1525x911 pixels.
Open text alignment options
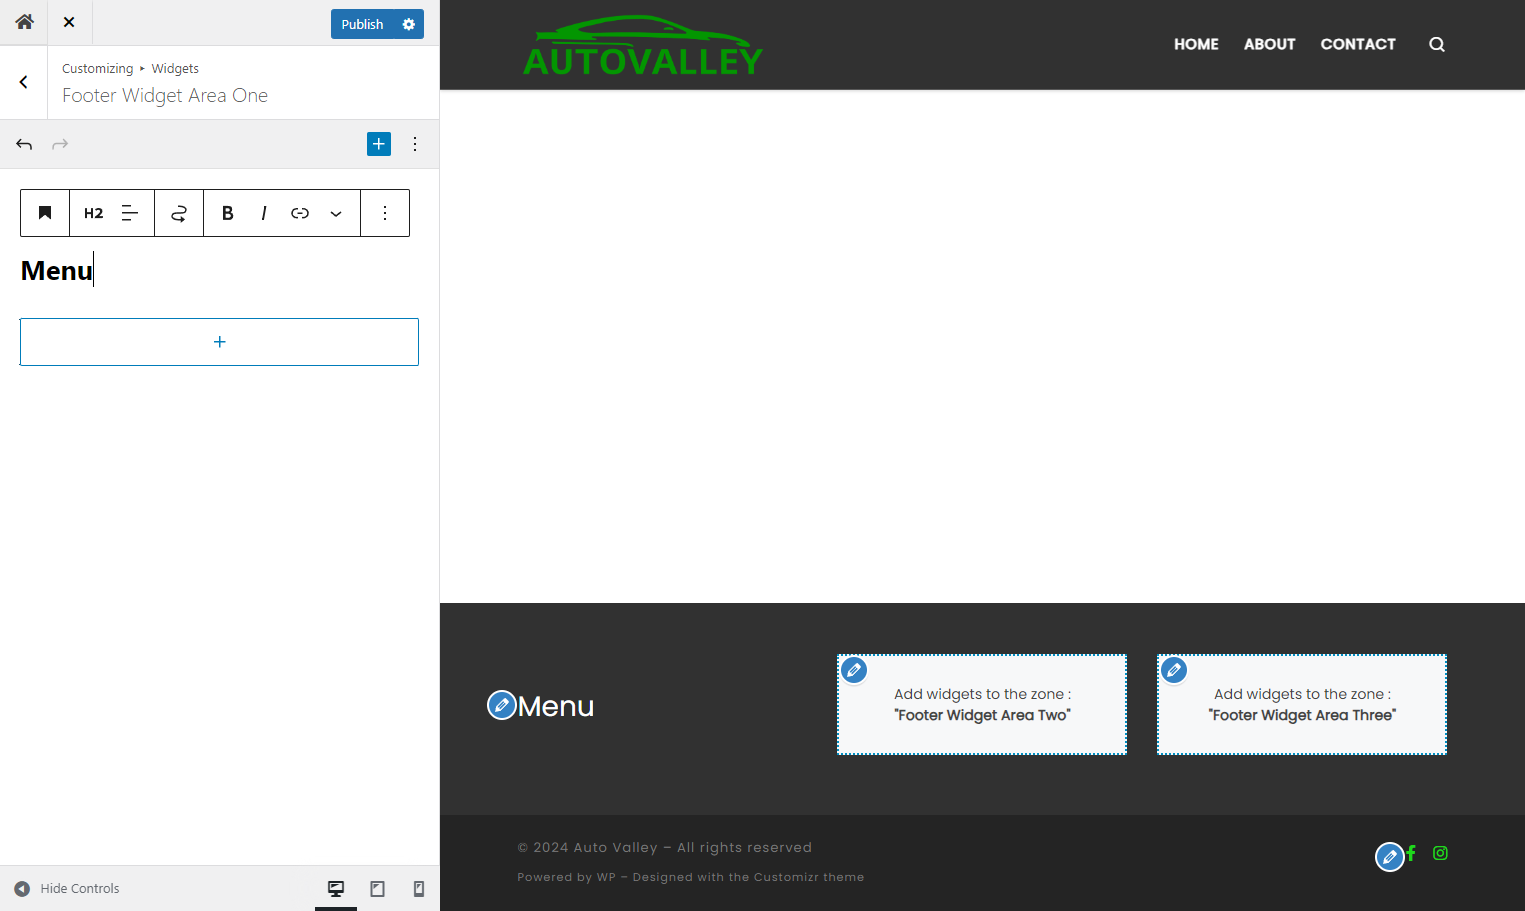[130, 213]
